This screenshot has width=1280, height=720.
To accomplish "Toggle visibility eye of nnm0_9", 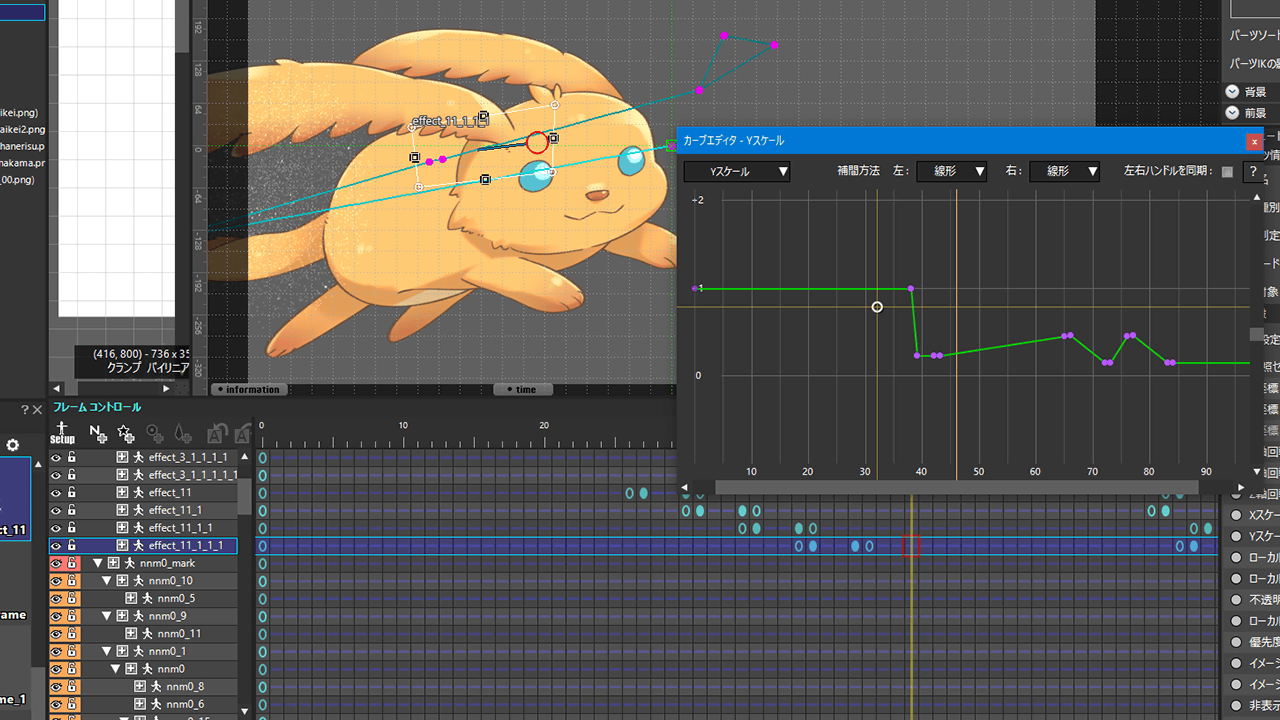I will tap(56, 616).
